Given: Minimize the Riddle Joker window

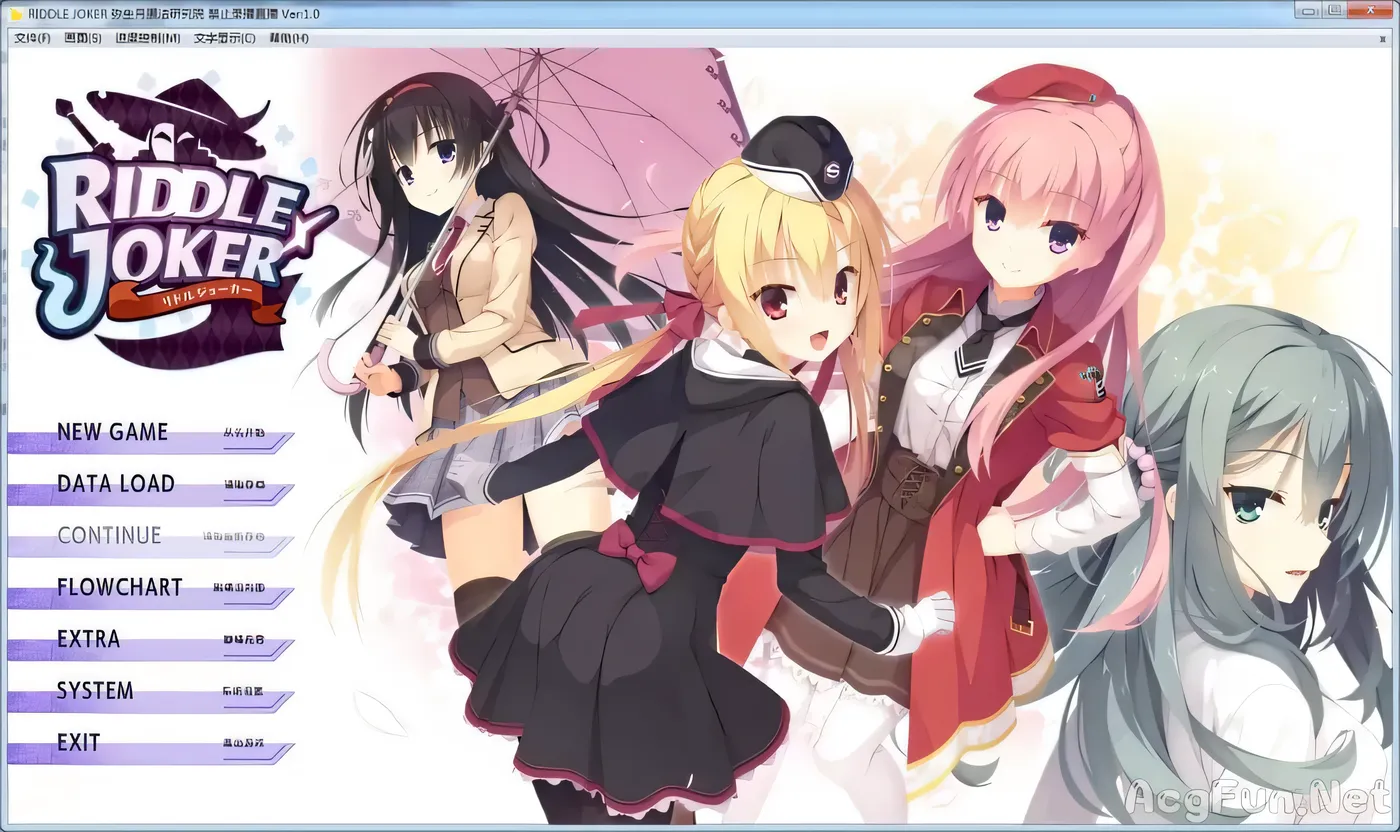Looking at the screenshot, I should pyautogui.click(x=1307, y=10).
